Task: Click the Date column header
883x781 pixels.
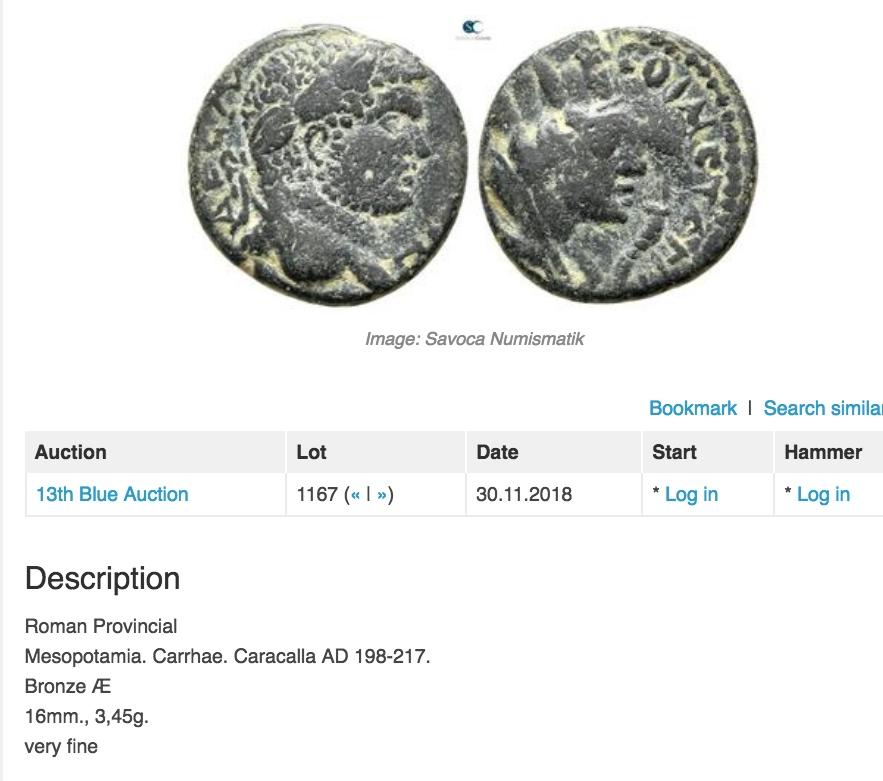Action: click(497, 452)
